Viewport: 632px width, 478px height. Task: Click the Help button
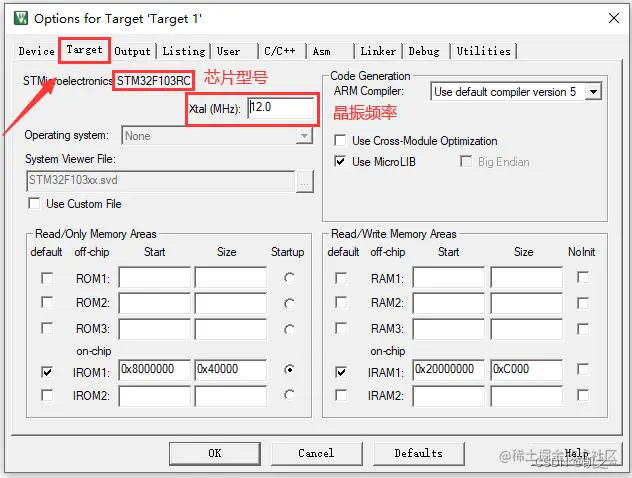[x=576, y=453]
